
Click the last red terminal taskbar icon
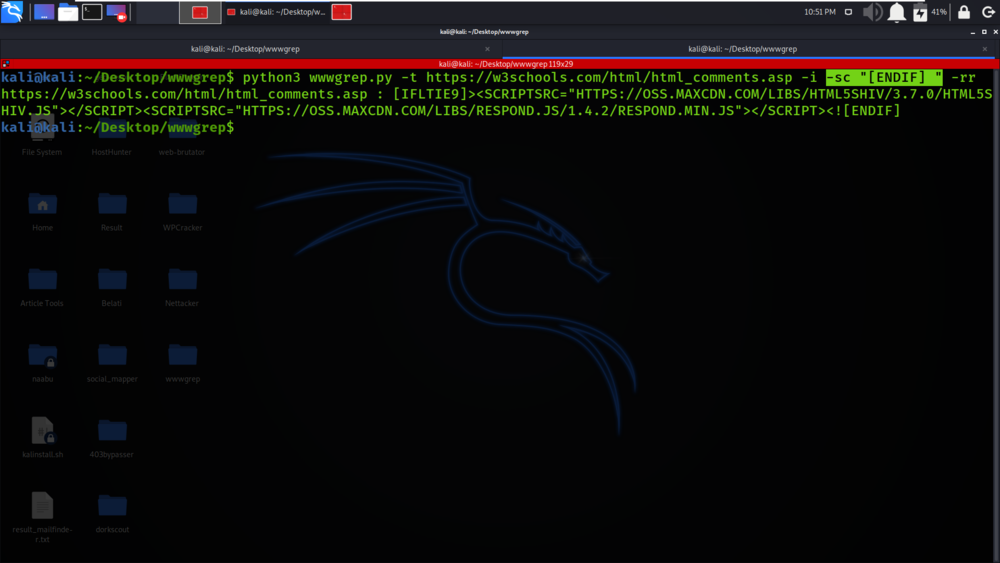[342, 12]
